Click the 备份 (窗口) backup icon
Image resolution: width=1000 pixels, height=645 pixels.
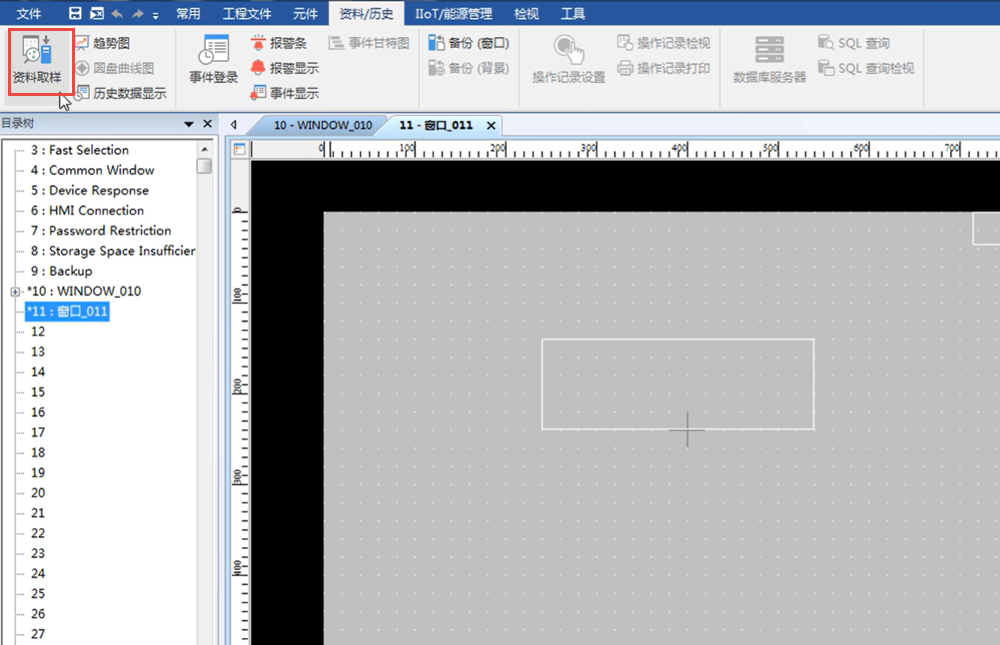pos(468,43)
